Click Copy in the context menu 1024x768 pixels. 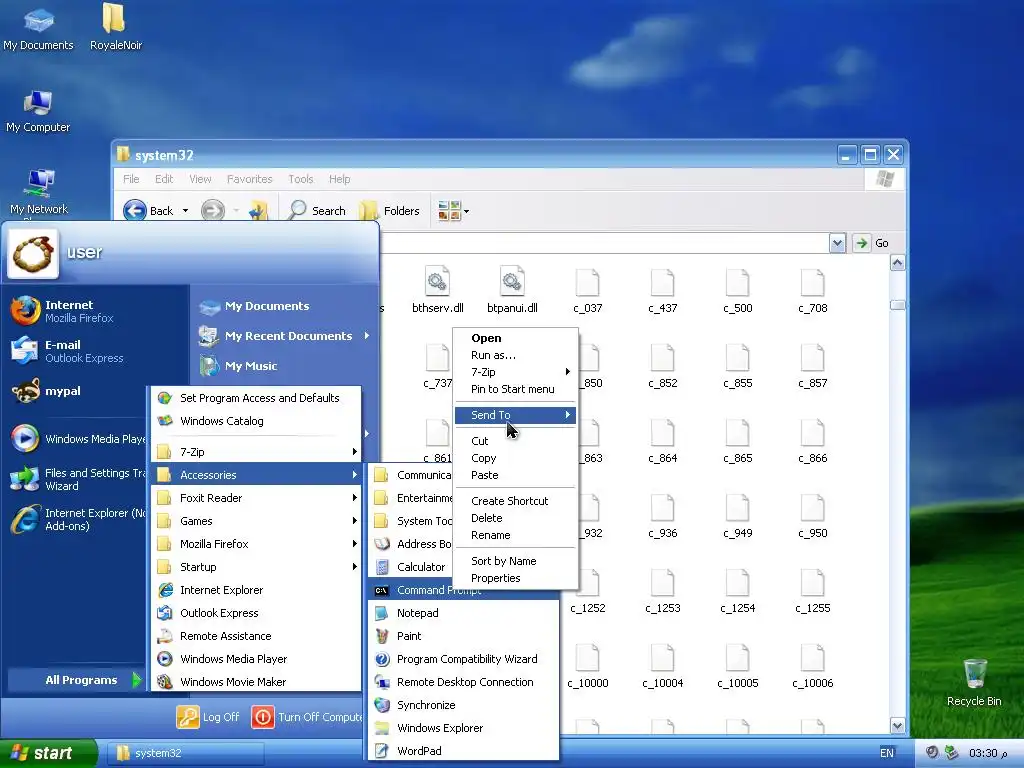515,458
